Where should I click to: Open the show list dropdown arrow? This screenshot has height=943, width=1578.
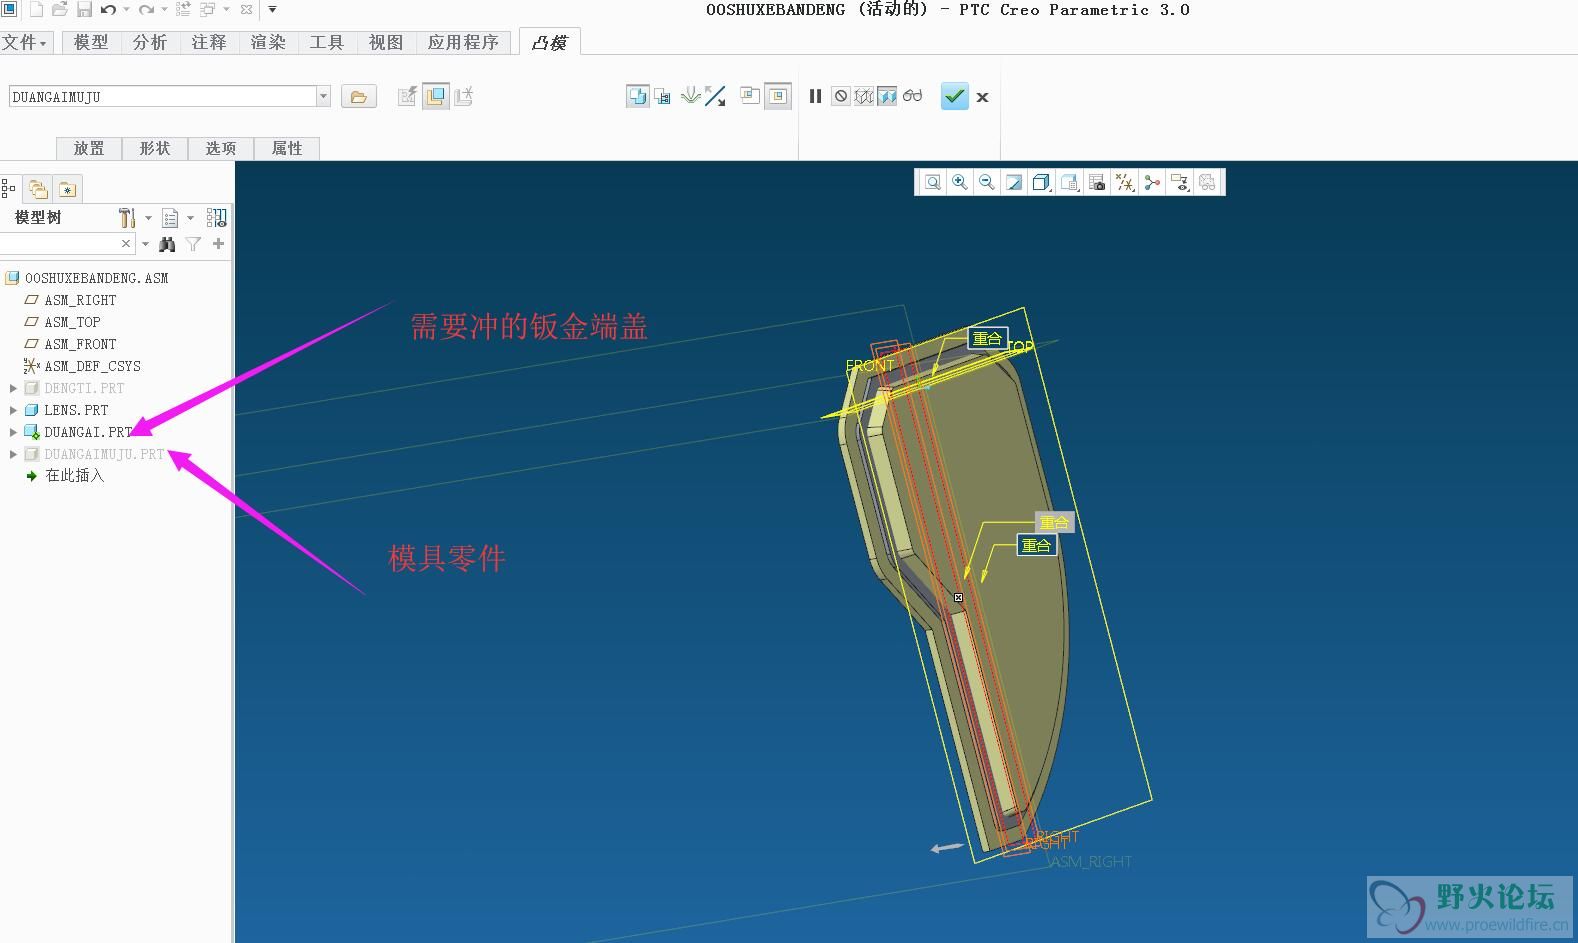(x=190, y=217)
